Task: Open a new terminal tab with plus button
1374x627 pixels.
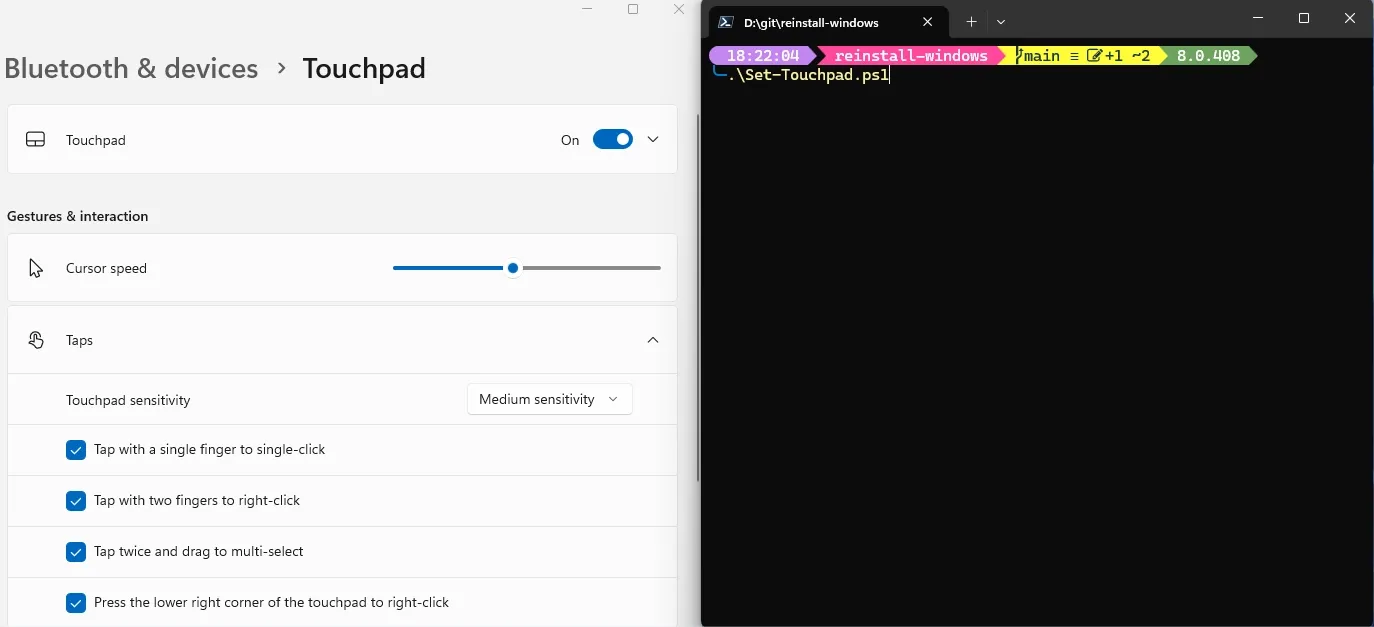Action: click(x=971, y=22)
